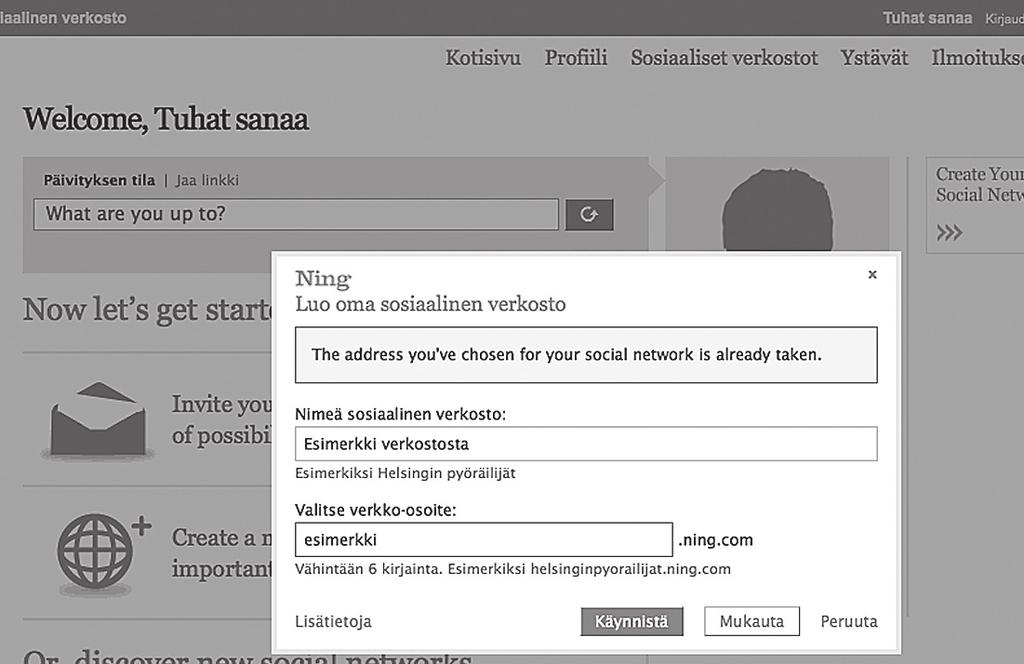Go to the Ystävät page
Viewport: 1024px width, 664px height.
[x=874, y=57]
